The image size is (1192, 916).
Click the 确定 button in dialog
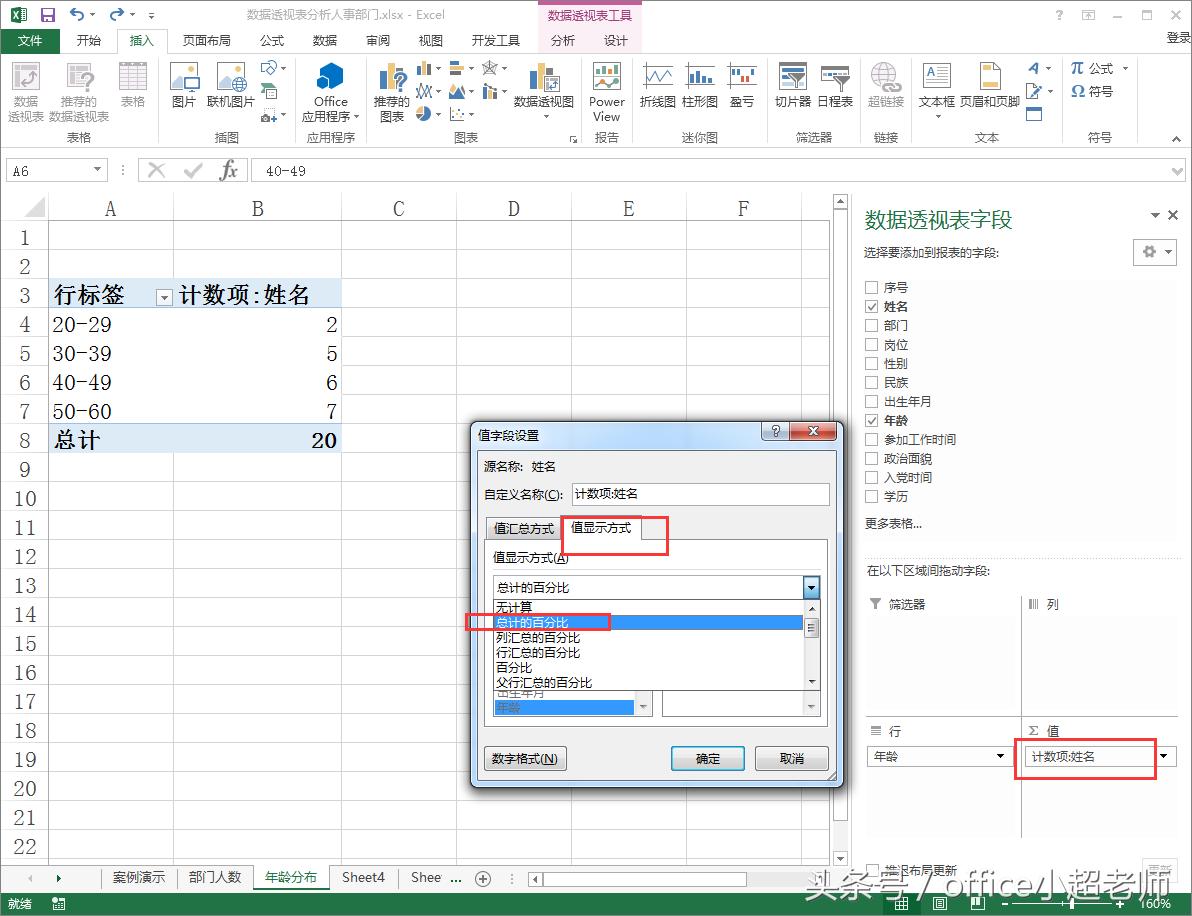point(708,759)
